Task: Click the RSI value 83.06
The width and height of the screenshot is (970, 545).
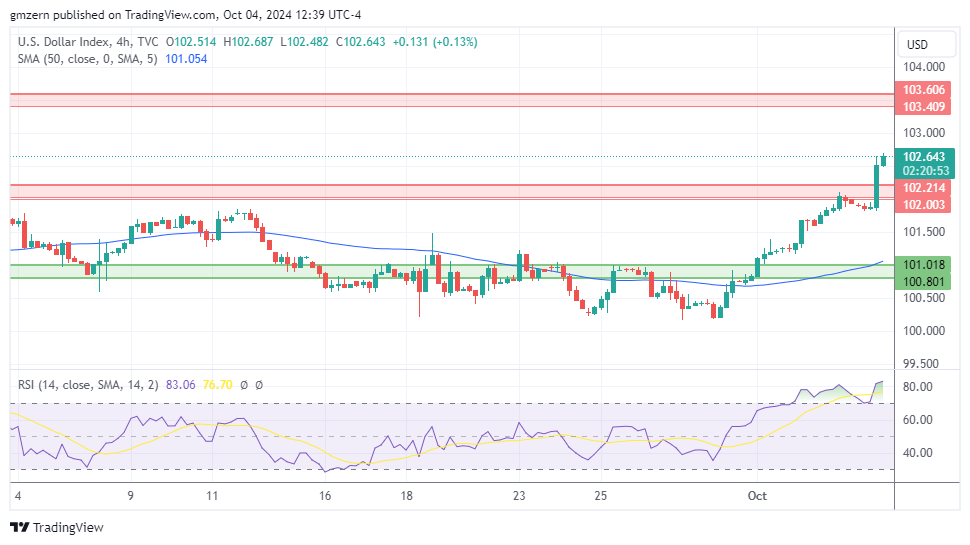Action: pyautogui.click(x=181, y=385)
